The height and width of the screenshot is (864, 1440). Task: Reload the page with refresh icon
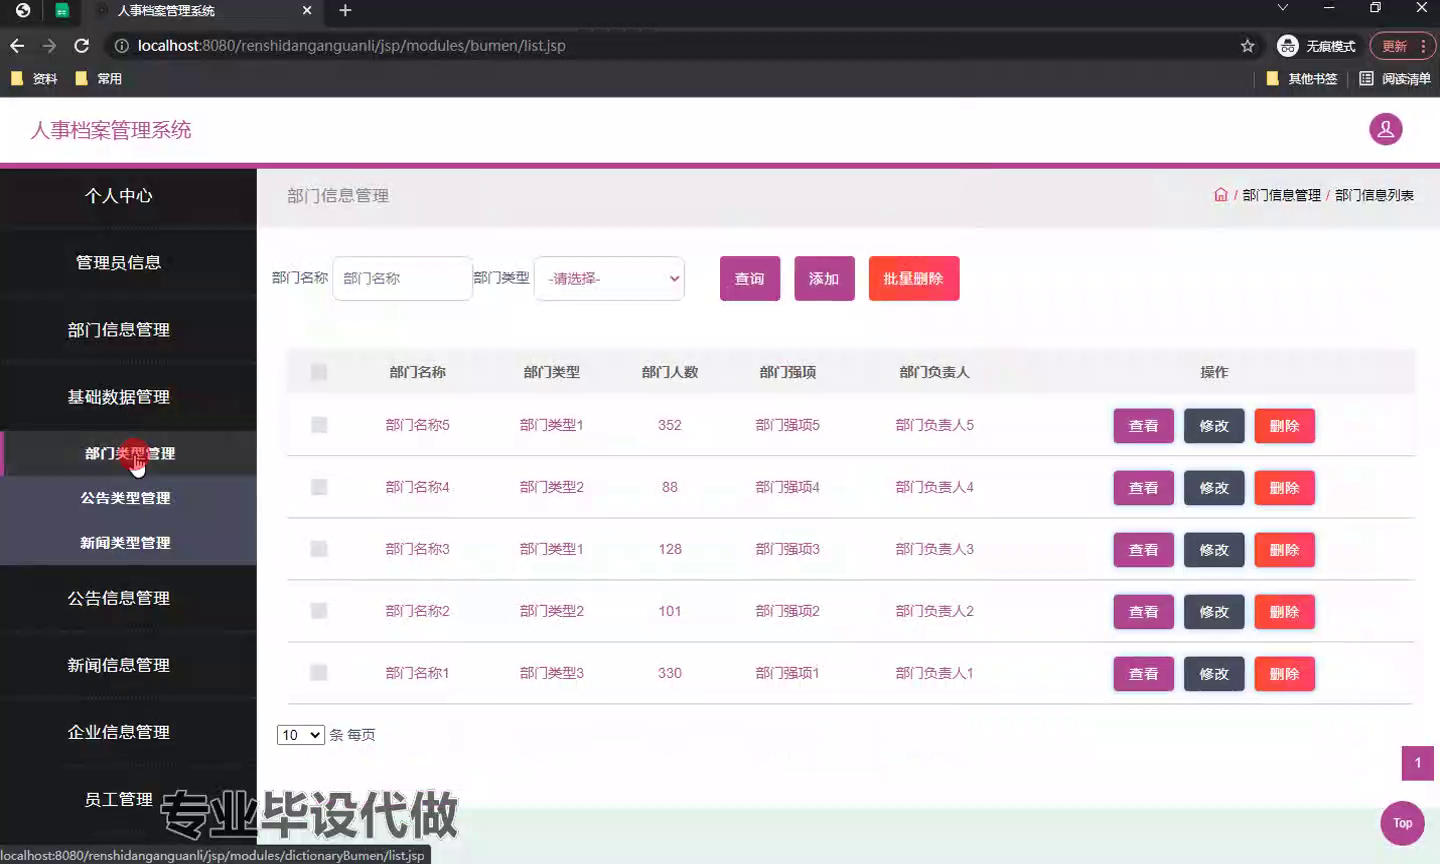(82, 46)
